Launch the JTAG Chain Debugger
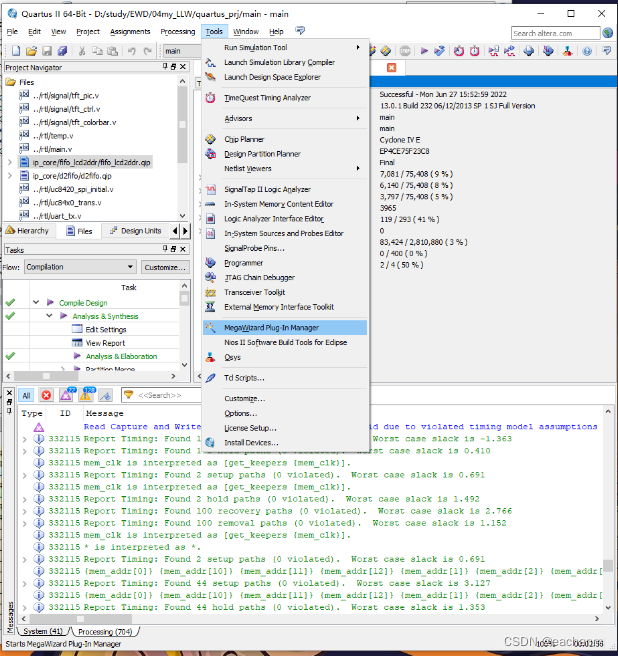 [x=258, y=277]
